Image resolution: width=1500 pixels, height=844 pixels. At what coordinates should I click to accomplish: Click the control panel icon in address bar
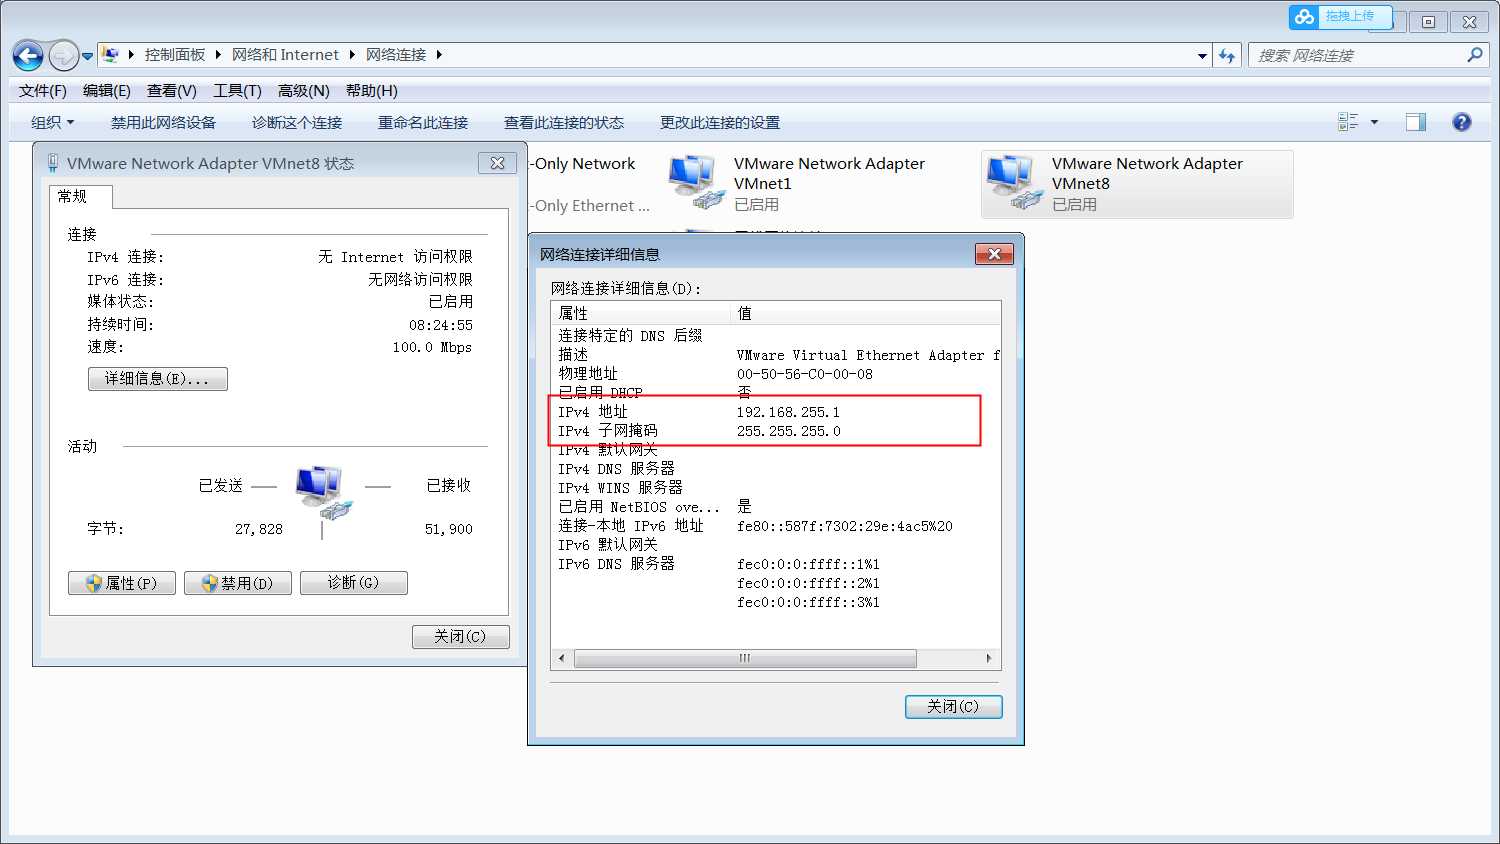pyautogui.click(x=111, y=54)
